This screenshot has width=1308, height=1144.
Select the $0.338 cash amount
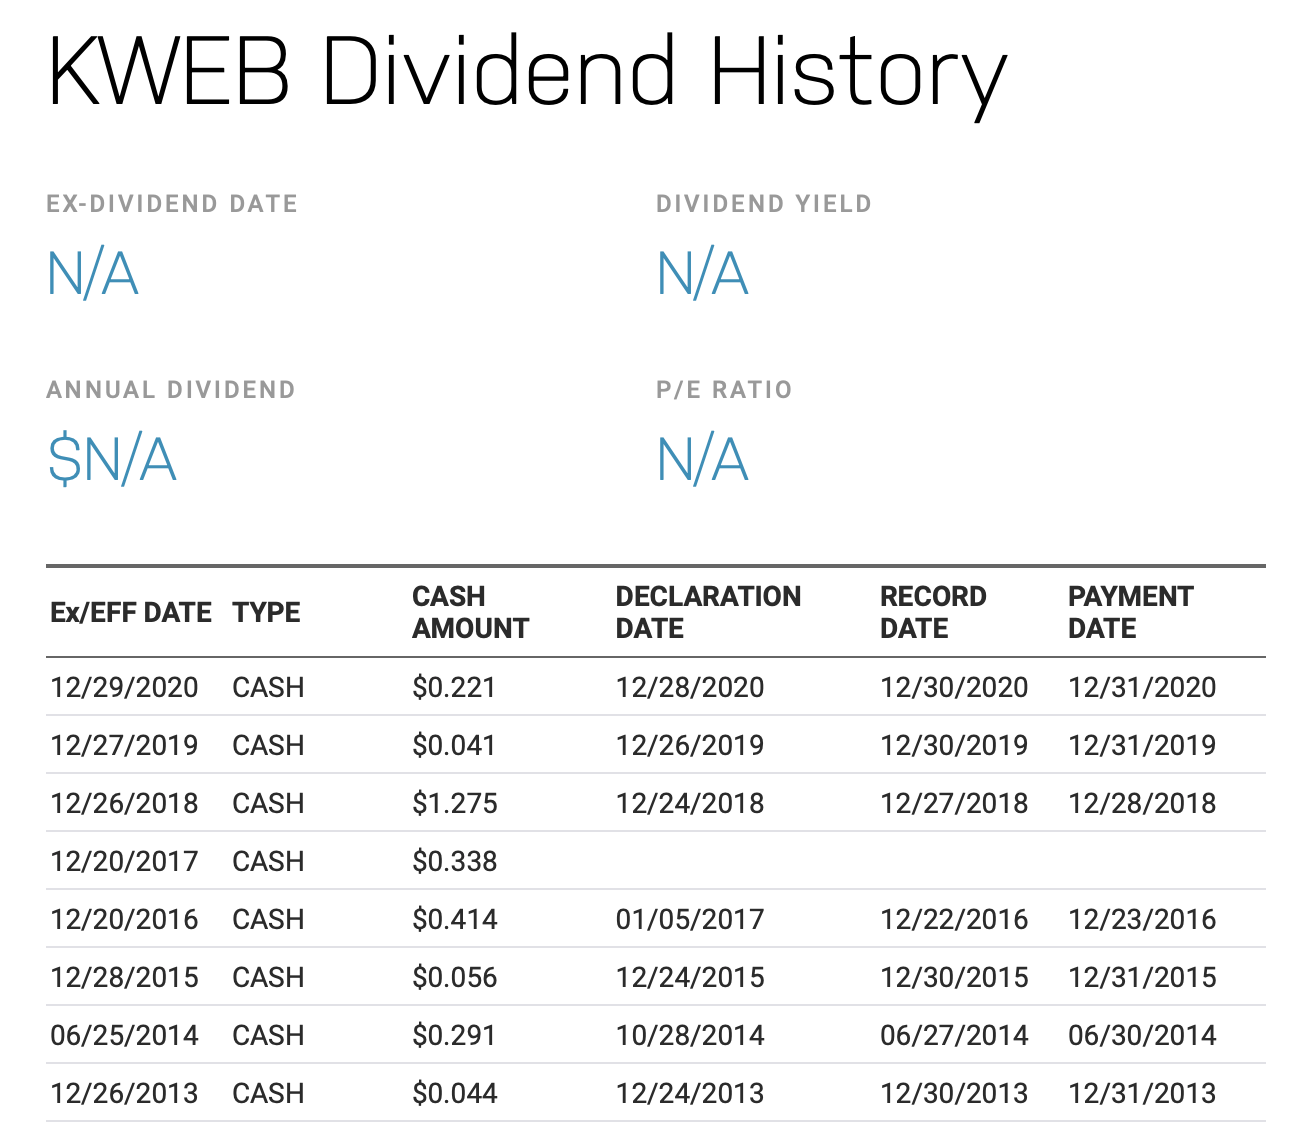[x=455, y=862]
